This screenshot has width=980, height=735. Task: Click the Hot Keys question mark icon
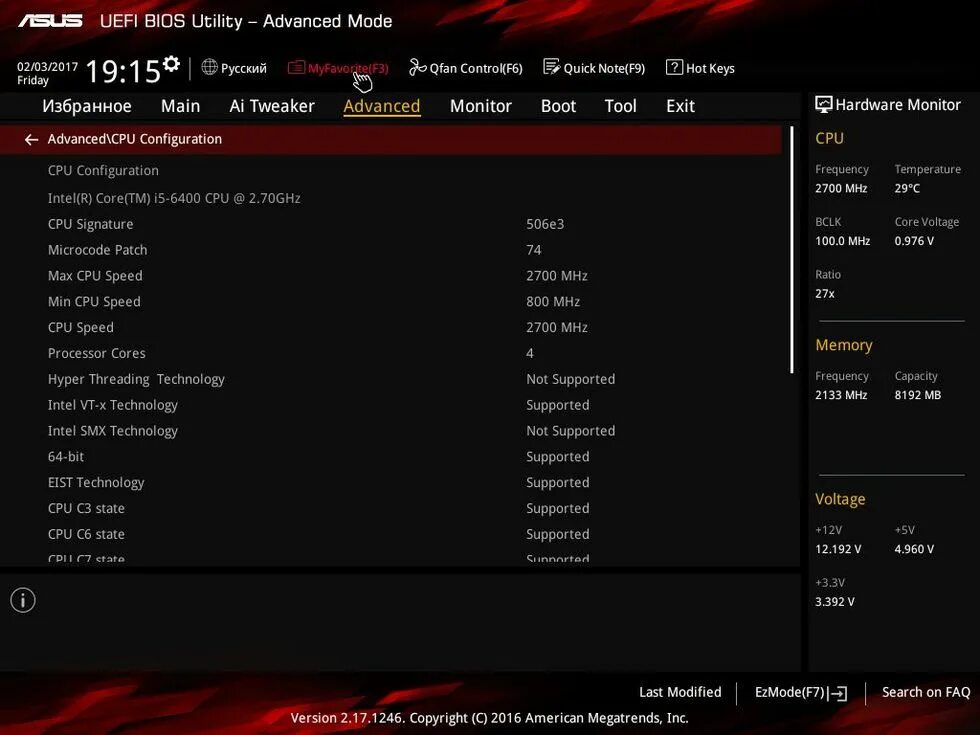(x=674, y=67)
